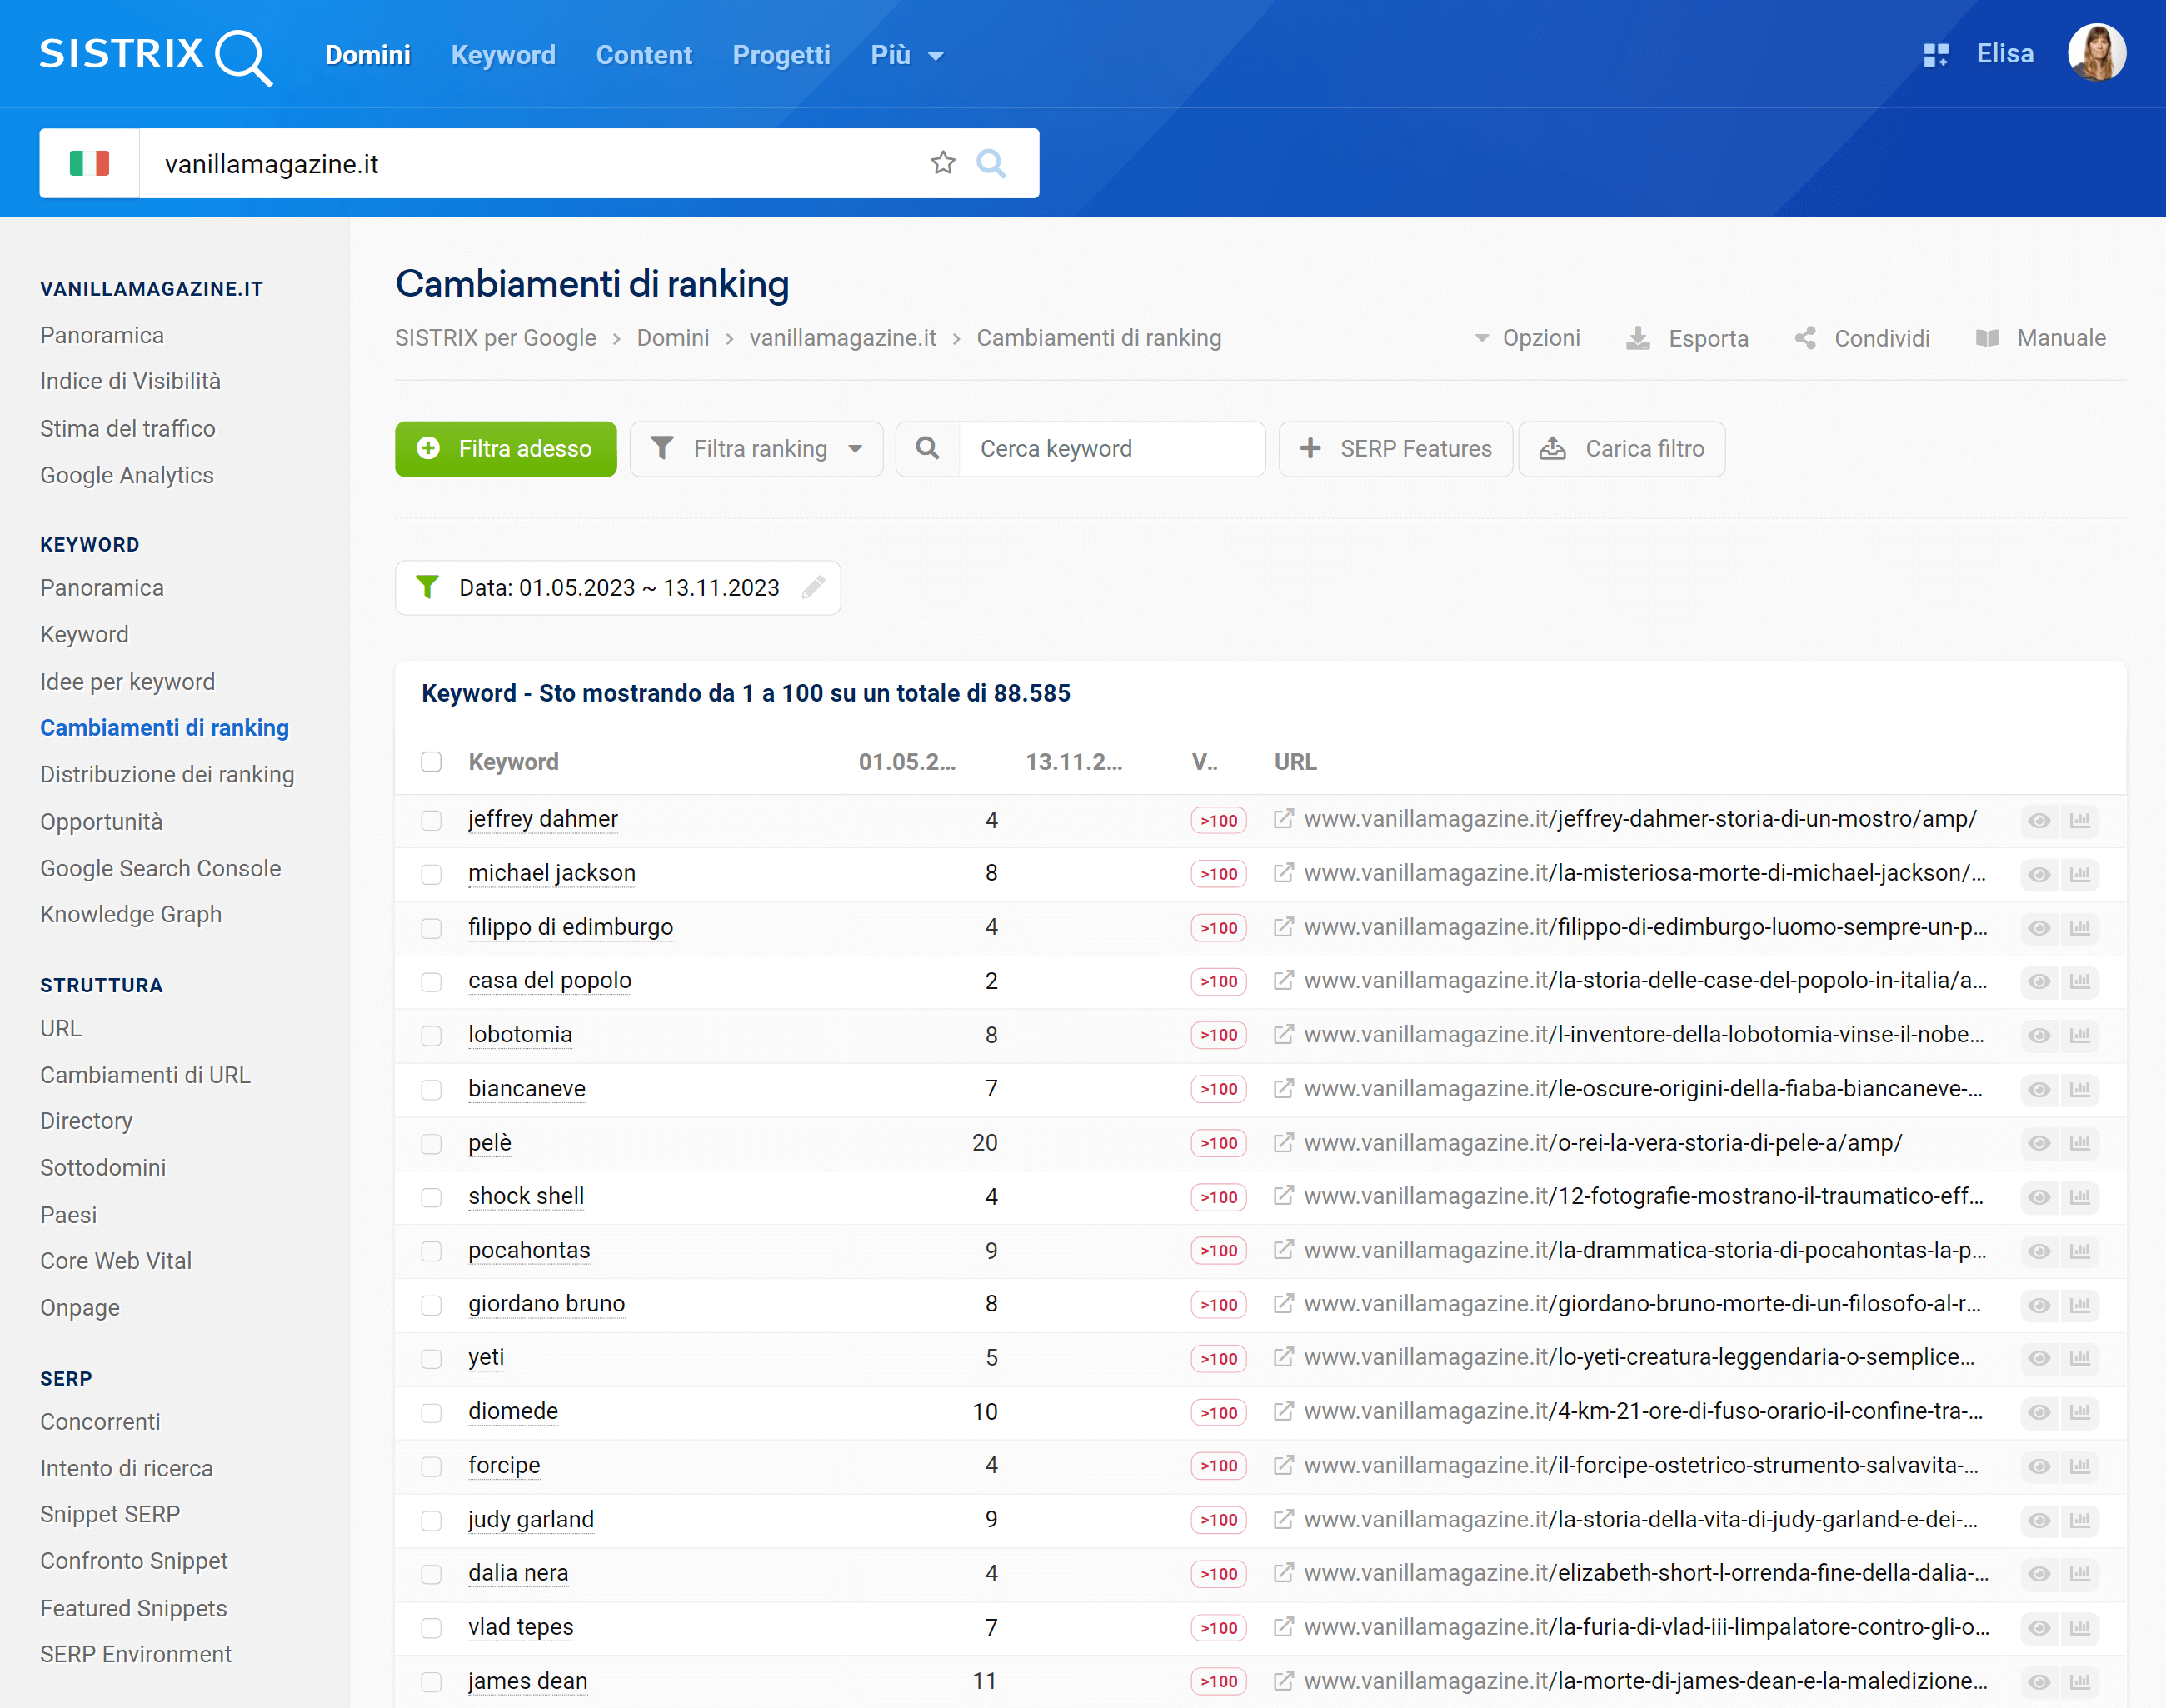The height and width of the screenshot is (1708, 2166).
Task: Click the green funnel icon in Data filter
Action: (x=427, y=587)
